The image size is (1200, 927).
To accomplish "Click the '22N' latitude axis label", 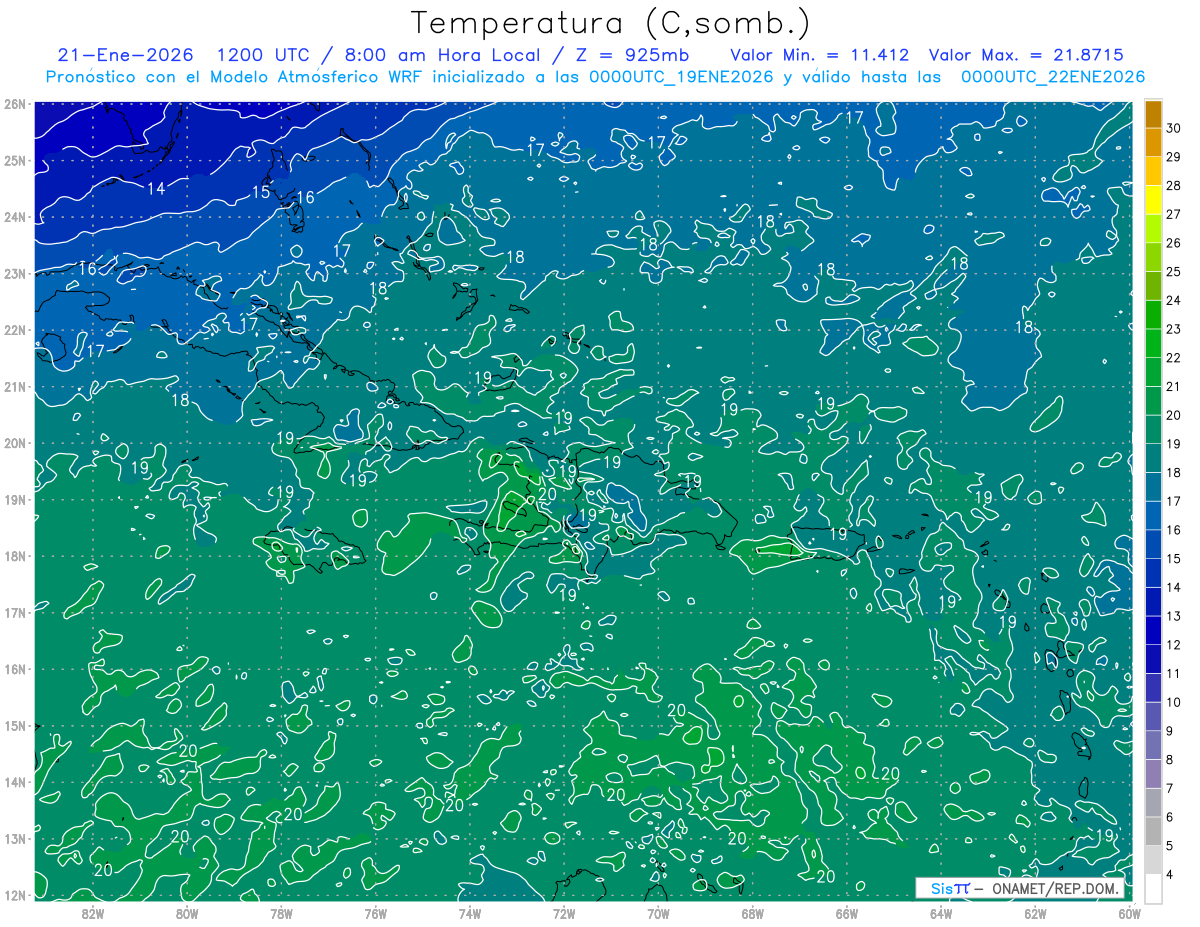I will coord(15,330).
